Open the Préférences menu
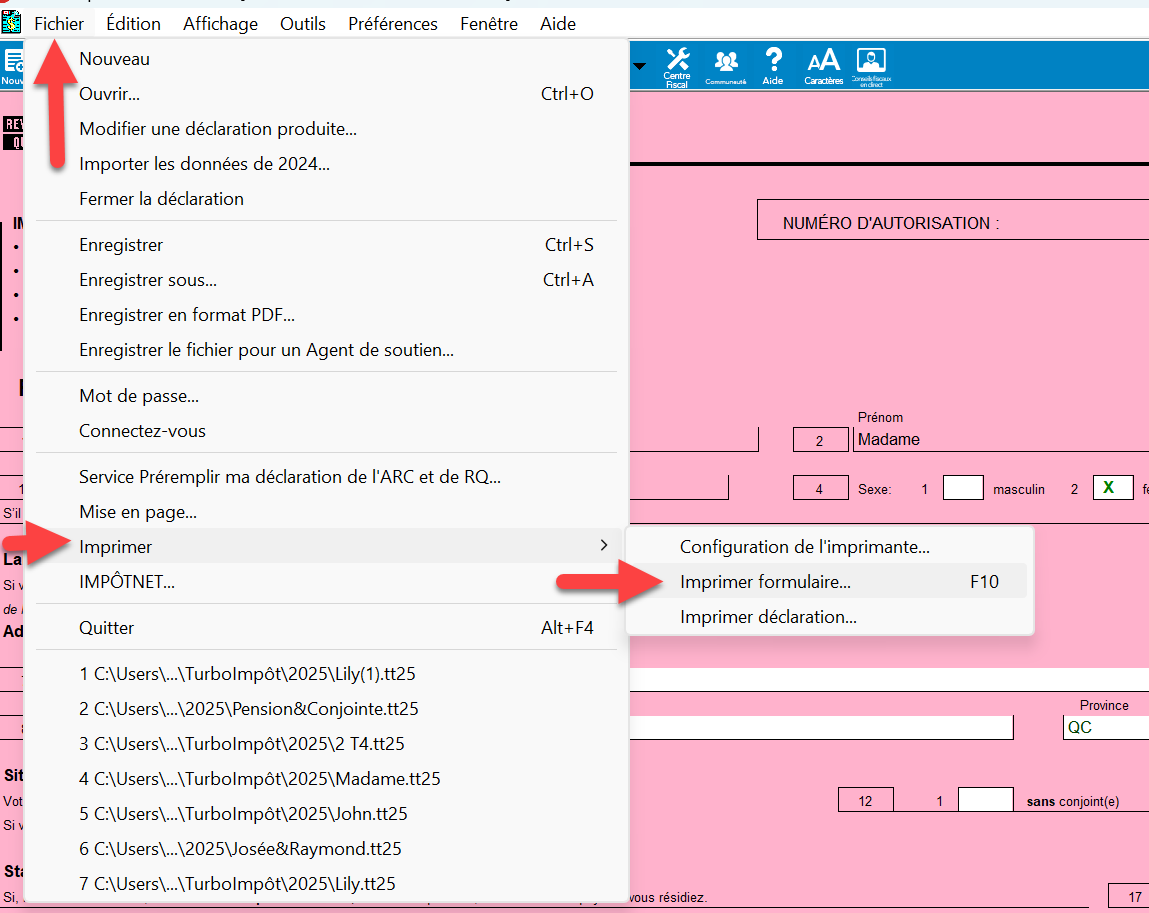The image size is (1149, 913). tap(392, 23)
